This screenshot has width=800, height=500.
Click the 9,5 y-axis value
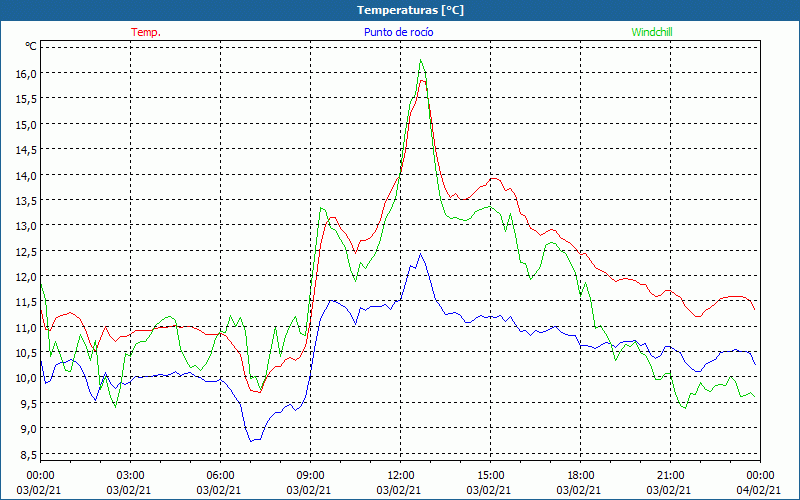click(28, 403)
